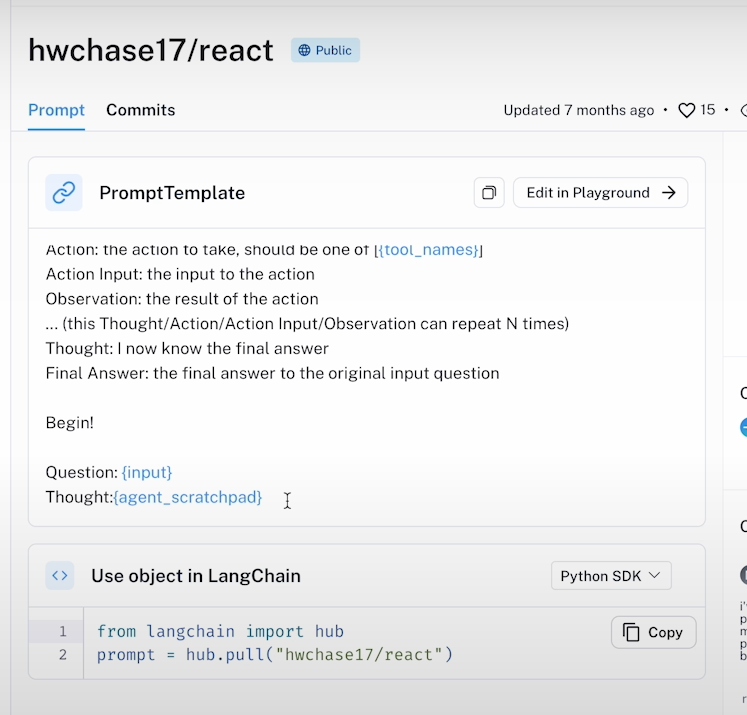Click 'Thought: I now know the final answer'

pyautogui.click(x=187, y=349)
